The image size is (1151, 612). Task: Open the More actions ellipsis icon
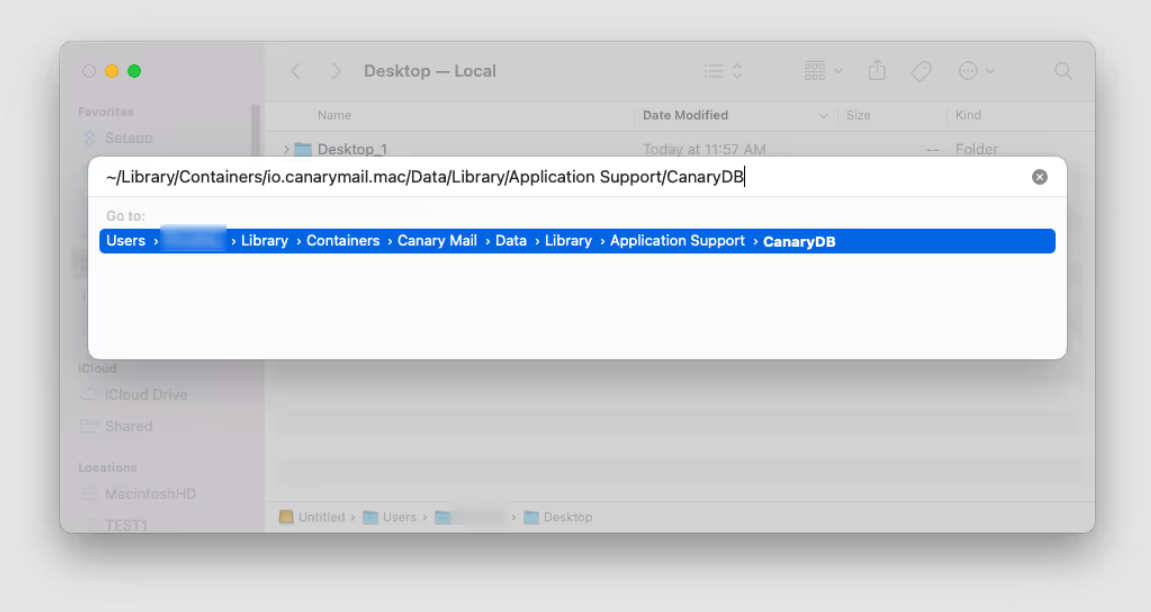[966, 70]
